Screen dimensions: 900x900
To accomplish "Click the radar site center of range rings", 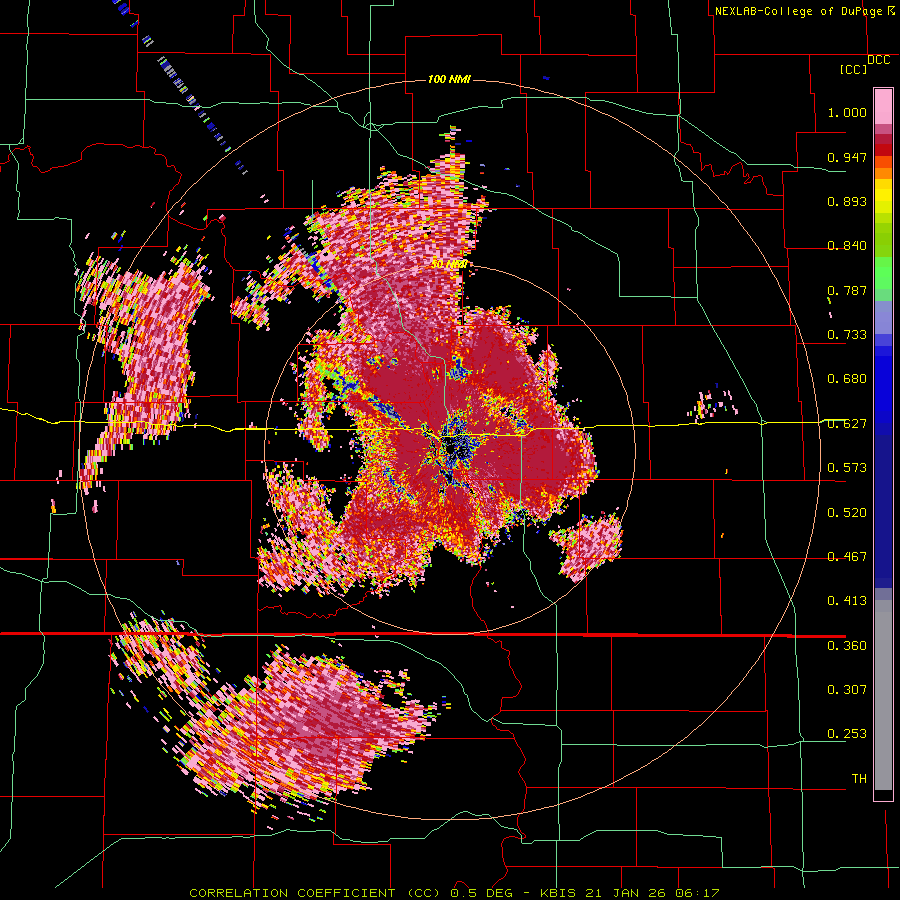I will coord(451,450).
